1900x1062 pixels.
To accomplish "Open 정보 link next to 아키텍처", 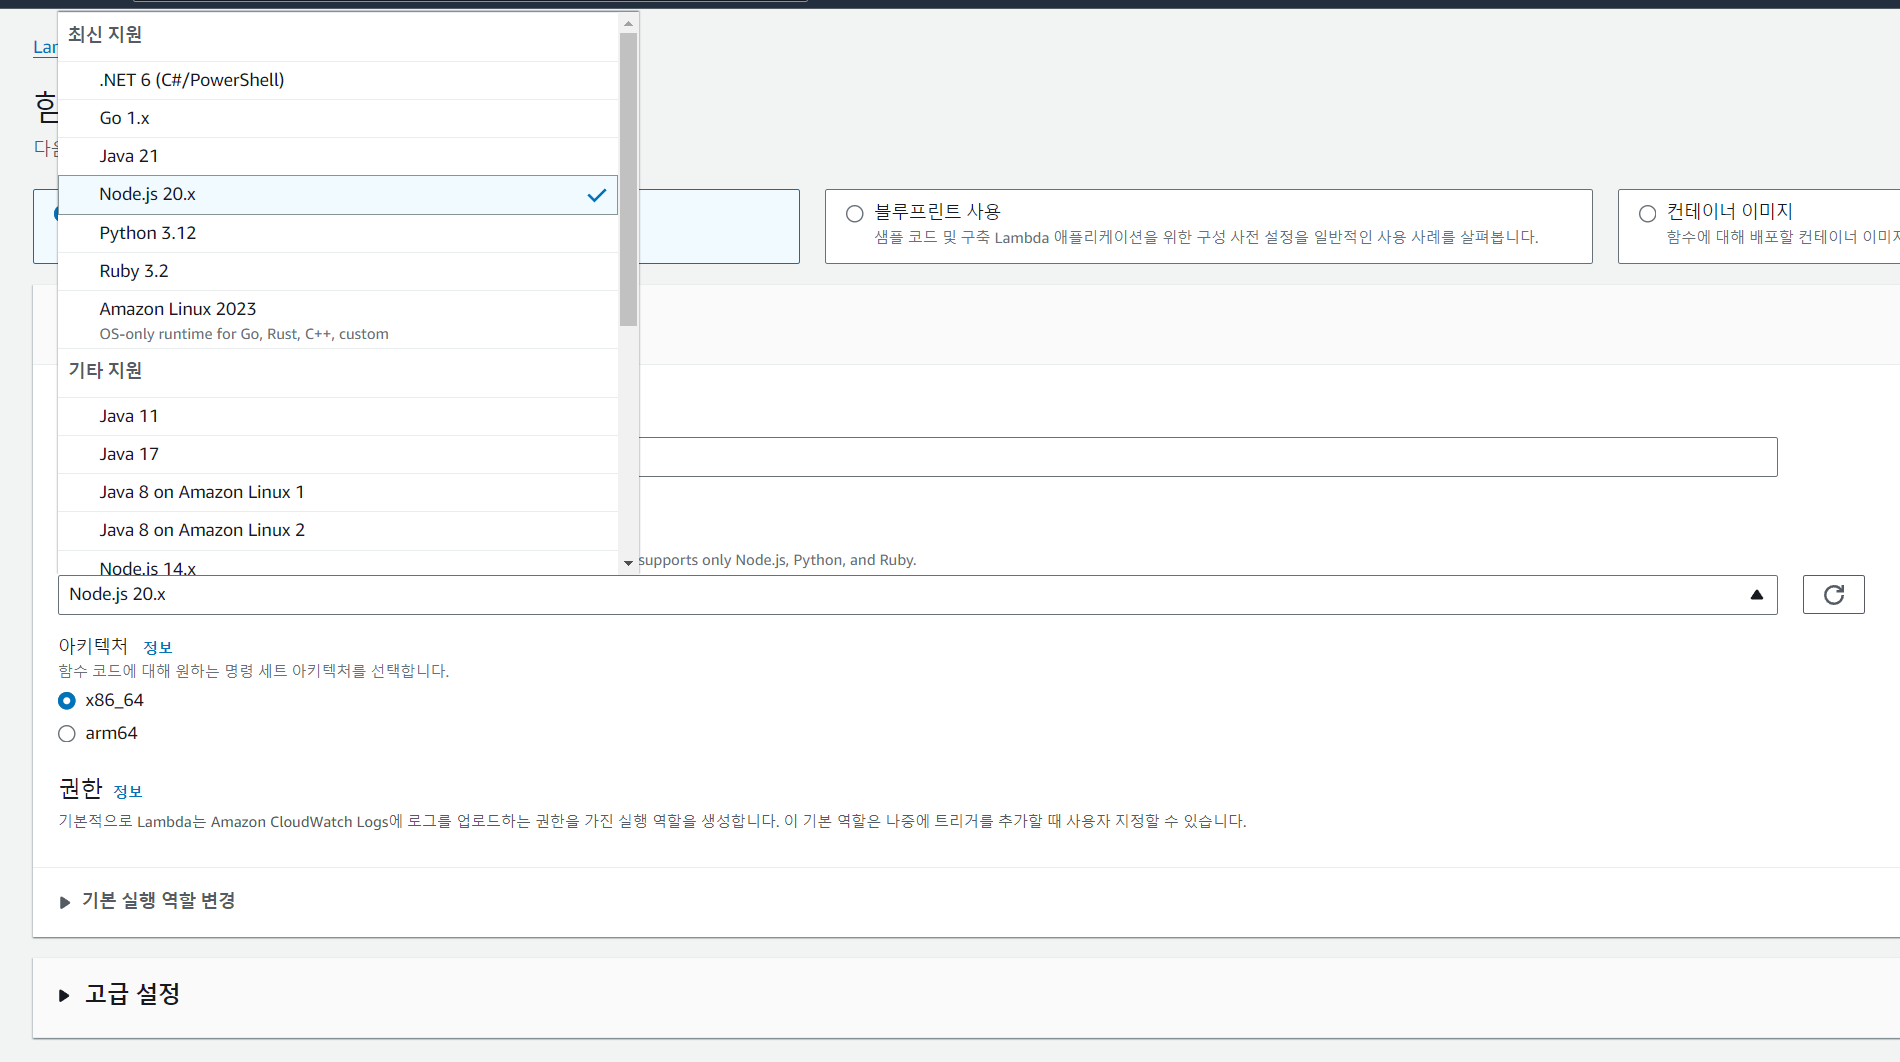I will pos(158,648).
